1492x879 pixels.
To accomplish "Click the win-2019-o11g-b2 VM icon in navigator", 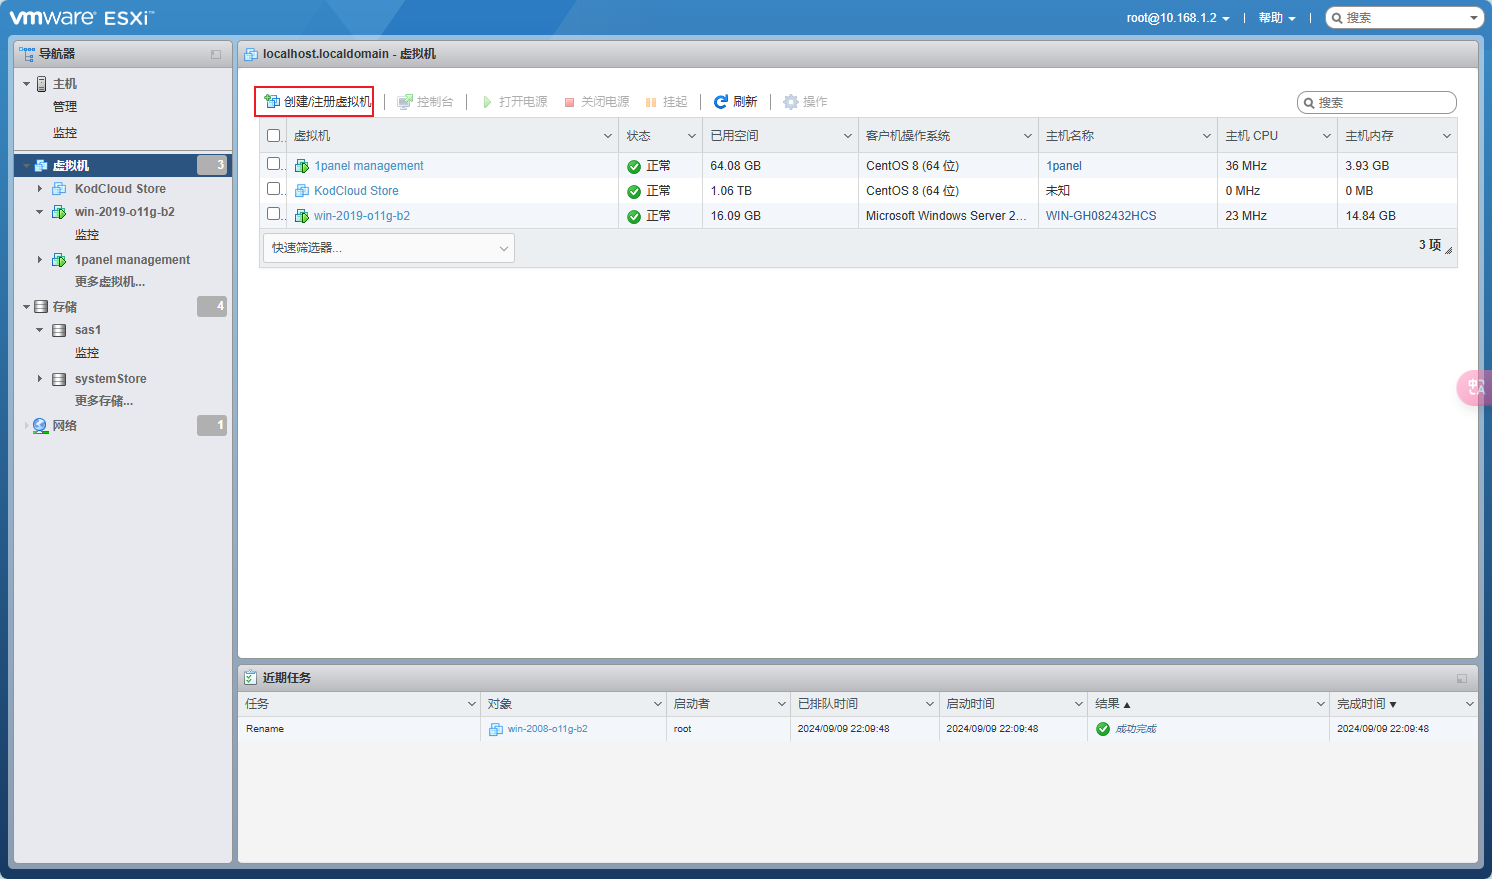I will 59,212.
